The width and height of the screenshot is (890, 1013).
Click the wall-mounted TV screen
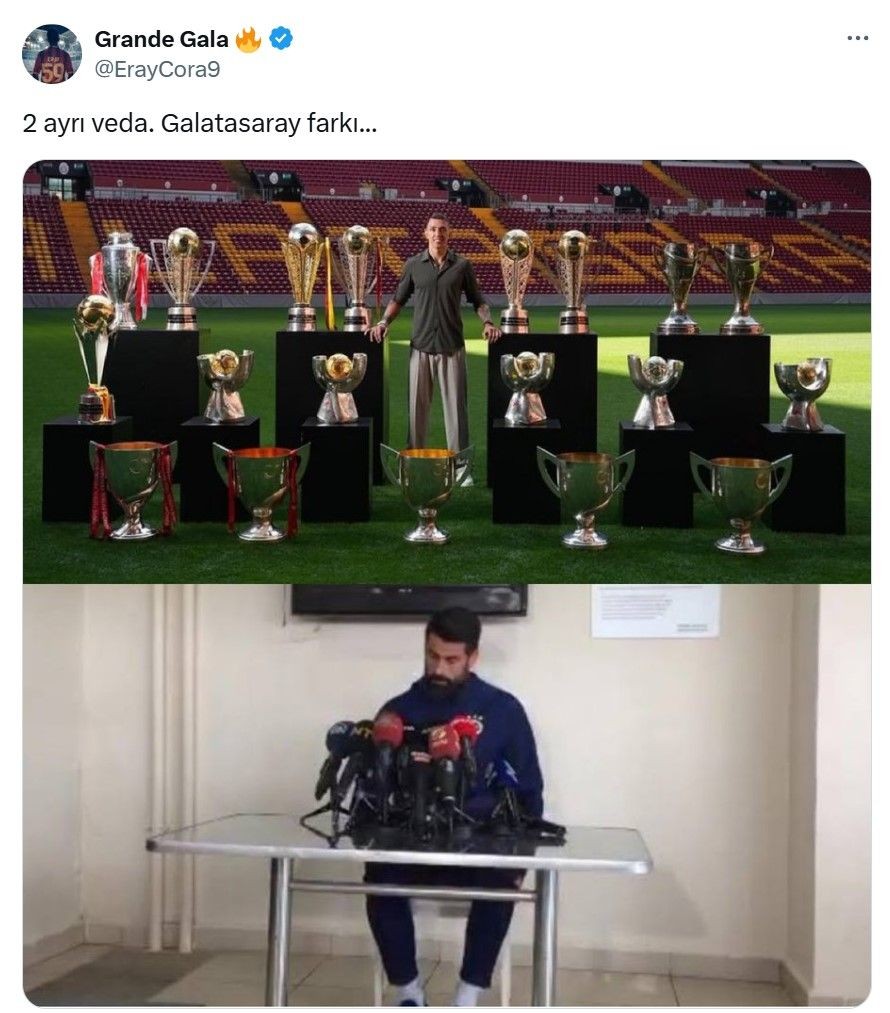(409, 599)
